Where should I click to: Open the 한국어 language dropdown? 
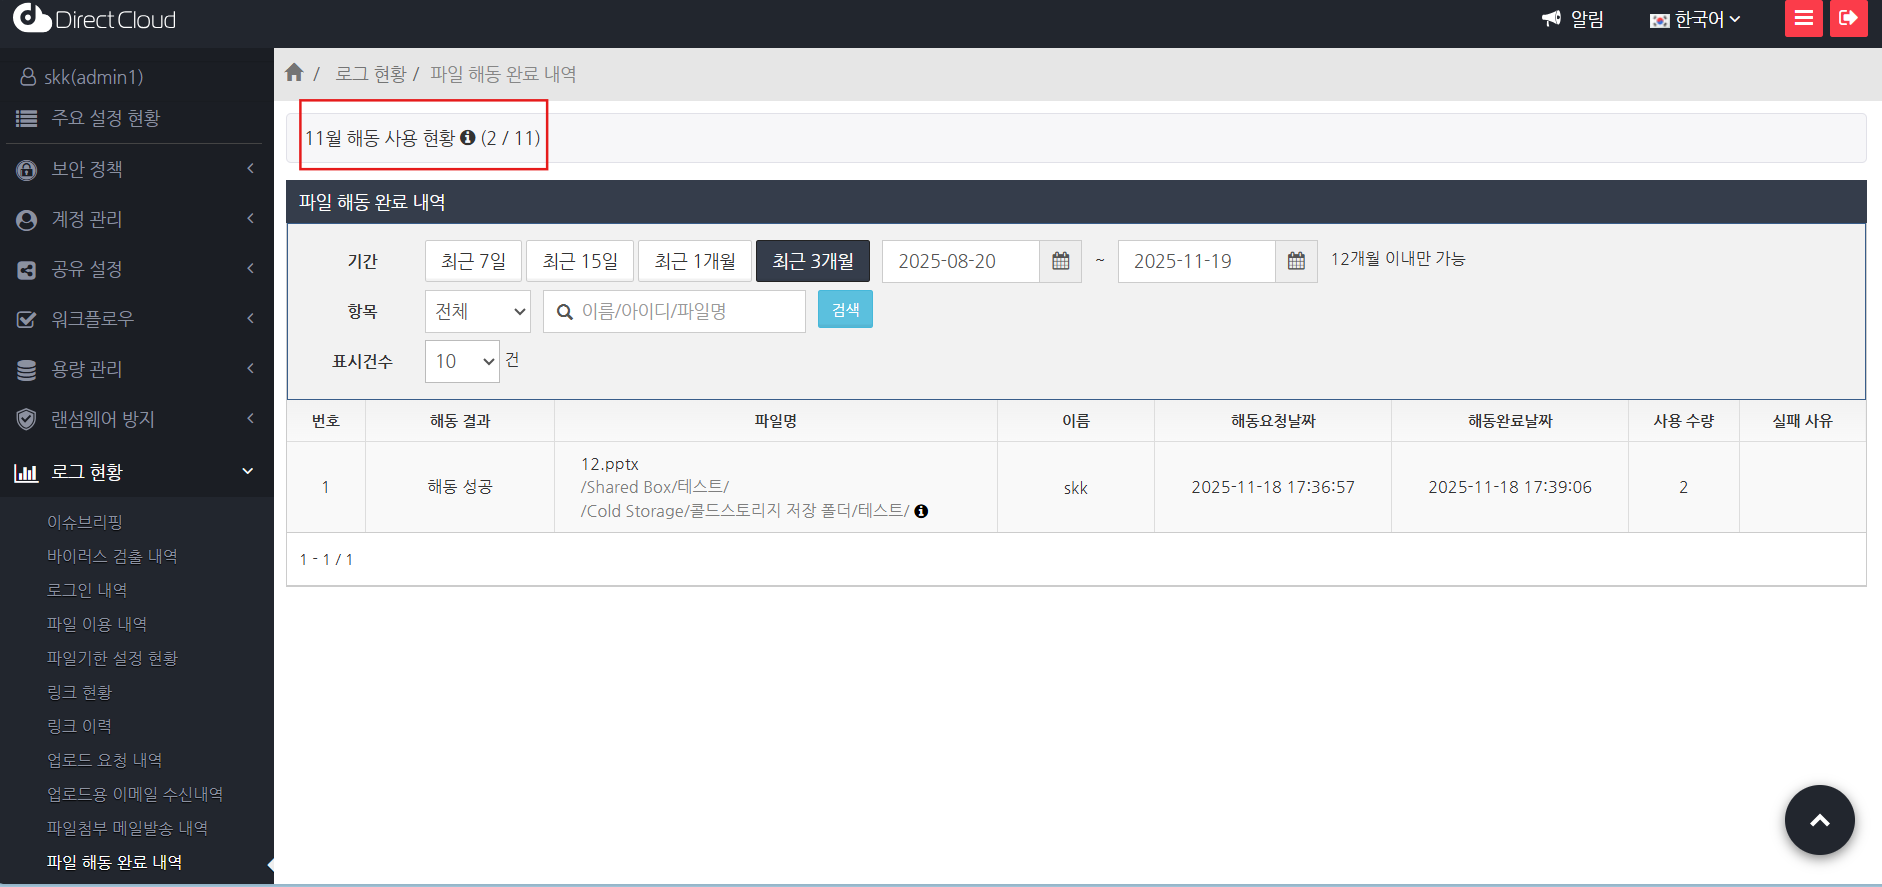1696,20
